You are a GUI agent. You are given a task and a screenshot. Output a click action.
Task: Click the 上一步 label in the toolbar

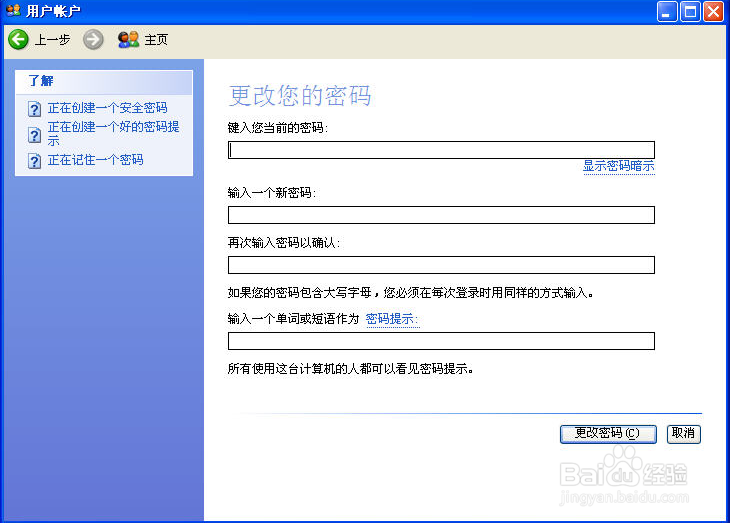coord(53,40)
